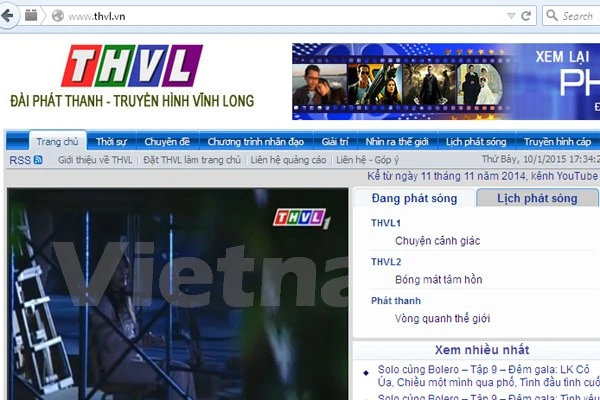Image resolution: width=600 pixels, height=400 pixels.
Task: Click the THVL1 live video player
Action: (x=178, y=294)
